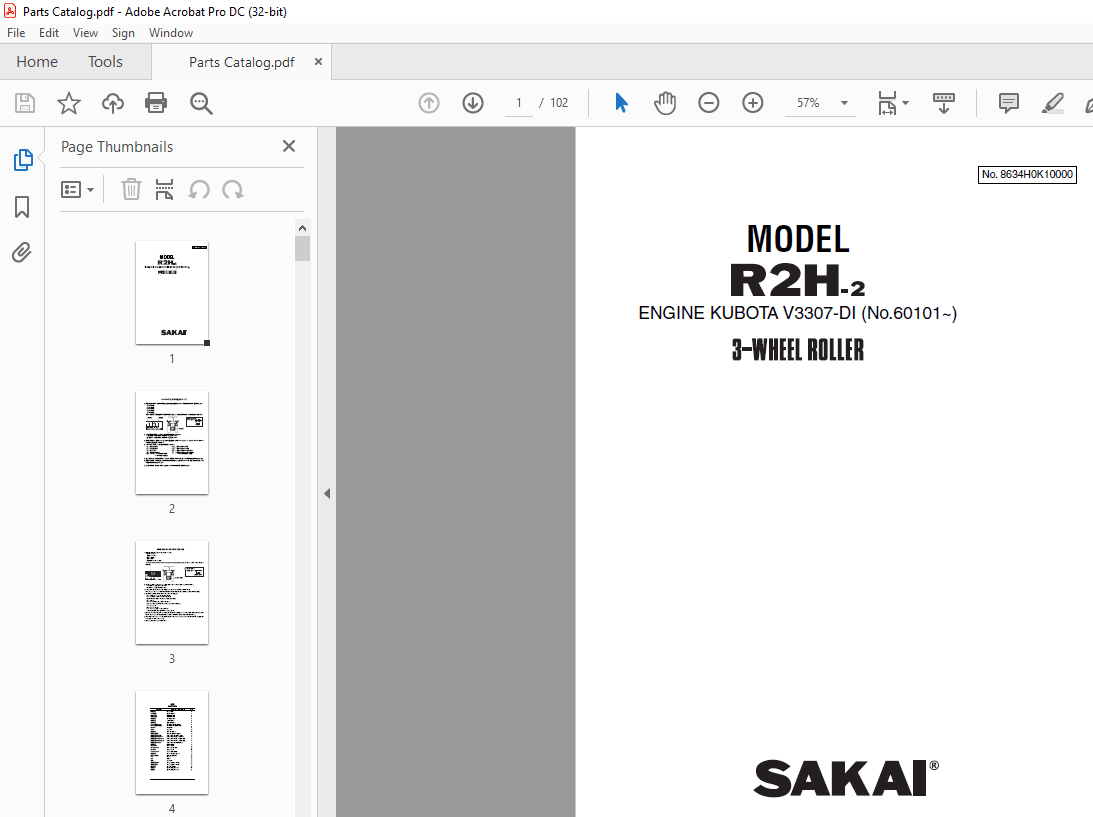Add document to favorites with the star
1093x817 pixels.
[x=68, y=102]
